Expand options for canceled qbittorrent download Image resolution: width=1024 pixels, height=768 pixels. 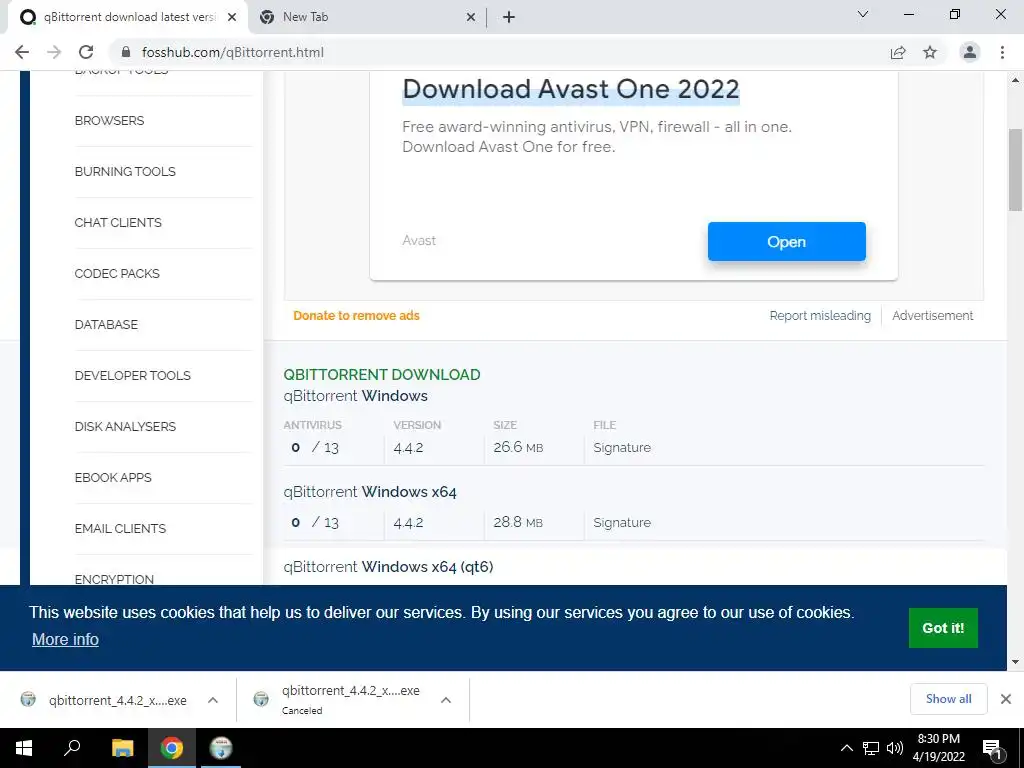click(x=446, y=700)
